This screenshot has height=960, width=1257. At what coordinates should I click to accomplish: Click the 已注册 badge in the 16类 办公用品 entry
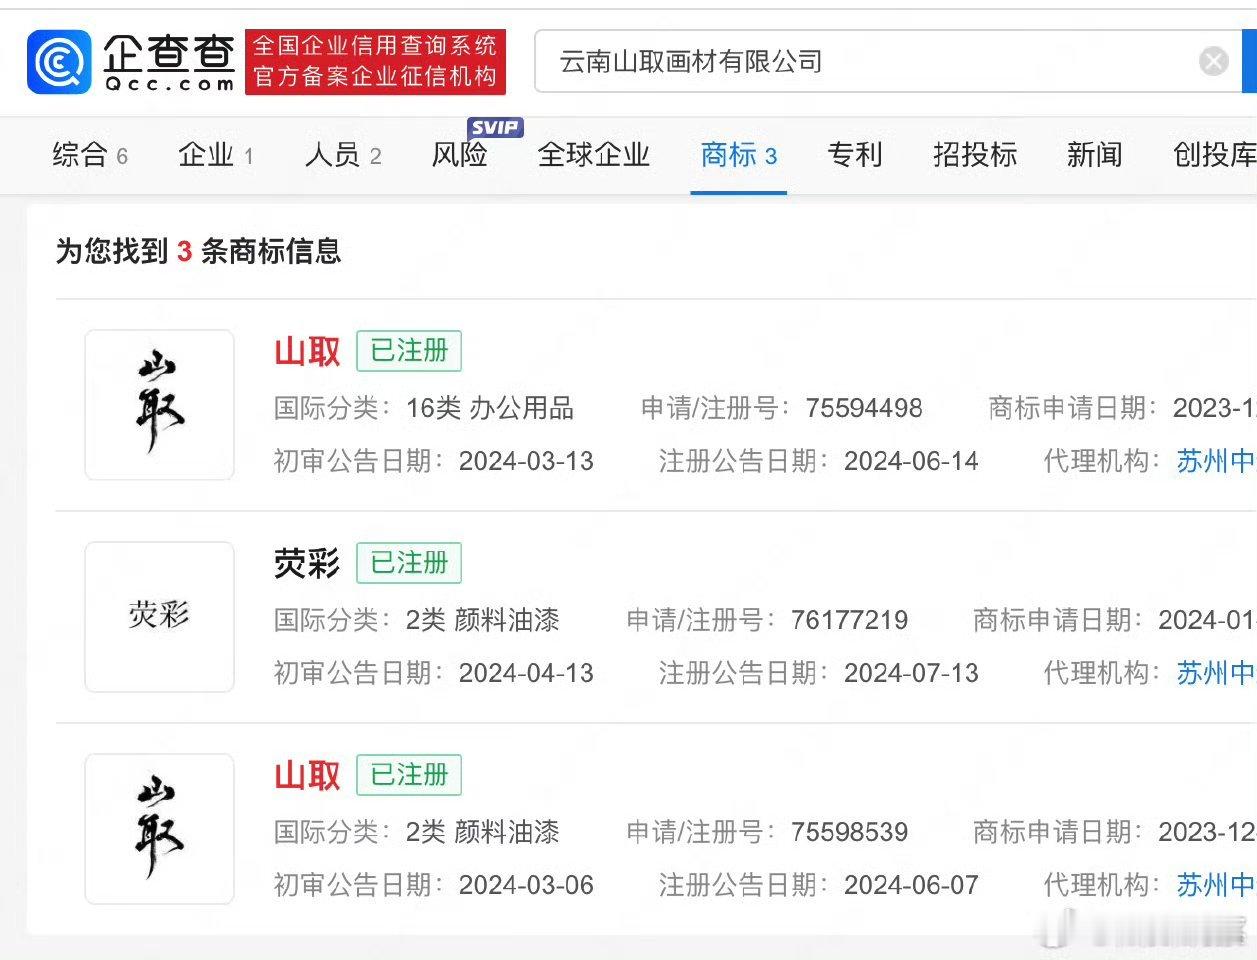(409, 351)
